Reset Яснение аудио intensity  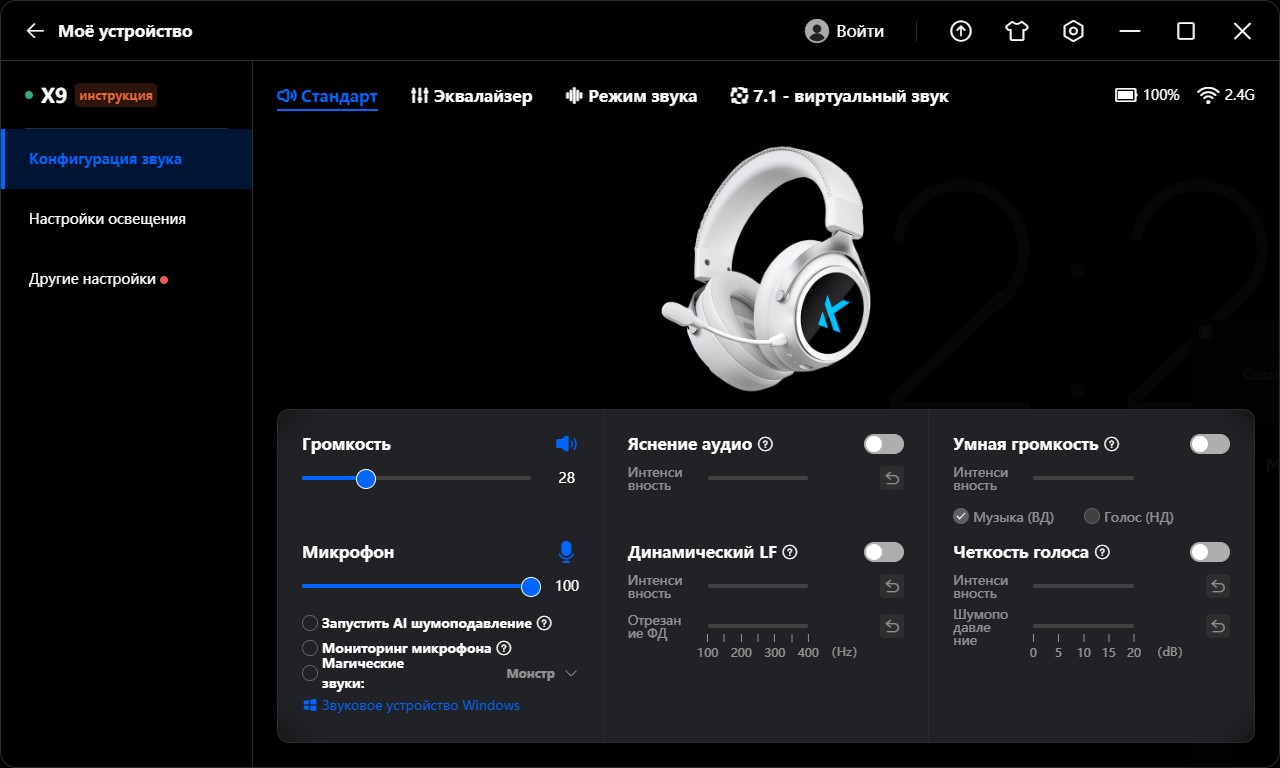(892, 479)
